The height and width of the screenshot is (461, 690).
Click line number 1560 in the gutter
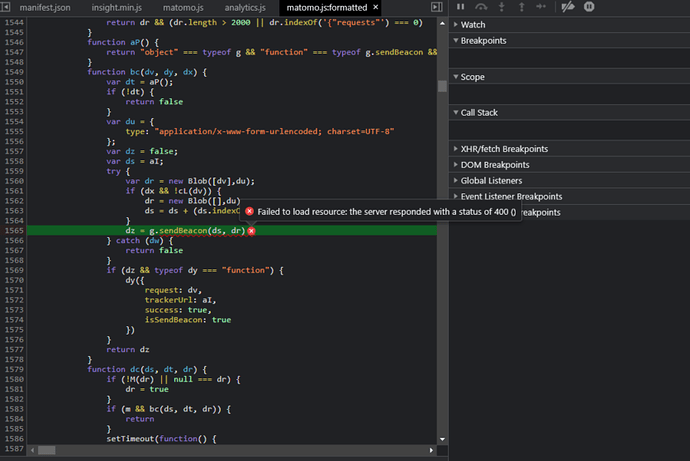point(14,181)
